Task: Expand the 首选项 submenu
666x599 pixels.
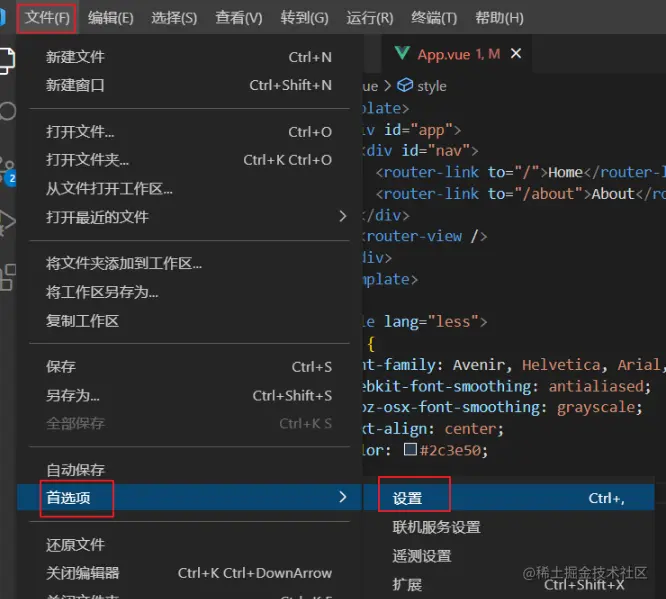Action: click(189, 497)
